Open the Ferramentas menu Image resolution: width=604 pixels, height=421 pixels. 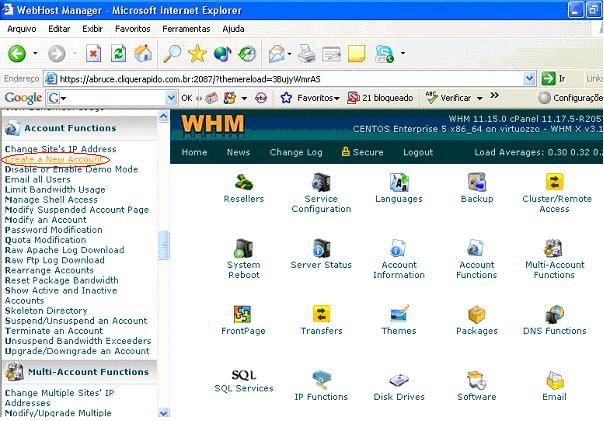point(186,29)
